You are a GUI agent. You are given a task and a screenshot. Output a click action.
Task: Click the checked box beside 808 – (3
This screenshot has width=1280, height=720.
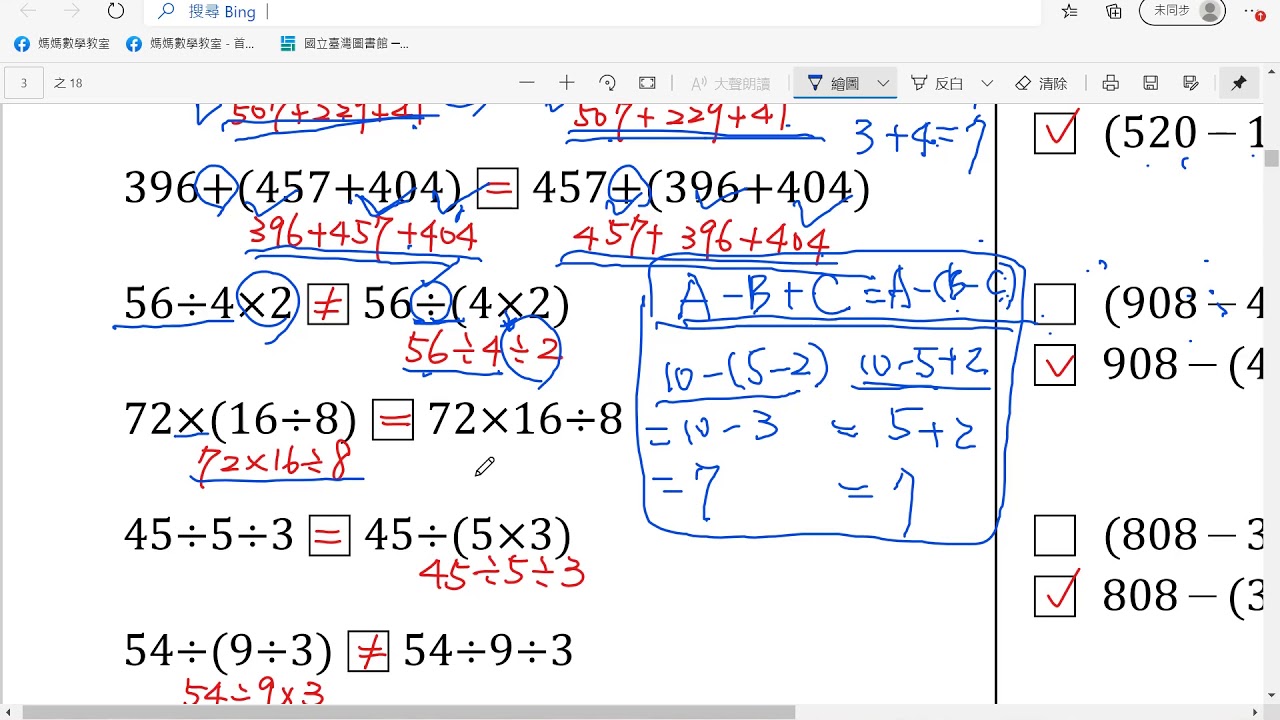click(1055, 596)
